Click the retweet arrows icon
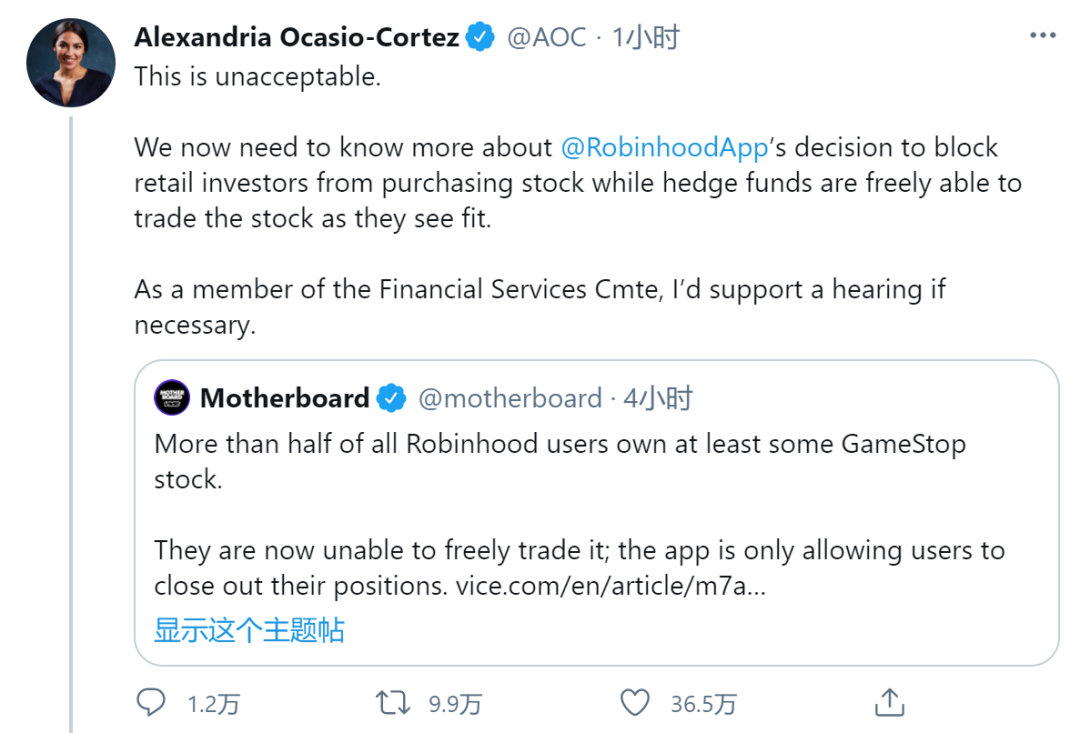Viewport: 1080px width, 733px height. pos(392,702)
